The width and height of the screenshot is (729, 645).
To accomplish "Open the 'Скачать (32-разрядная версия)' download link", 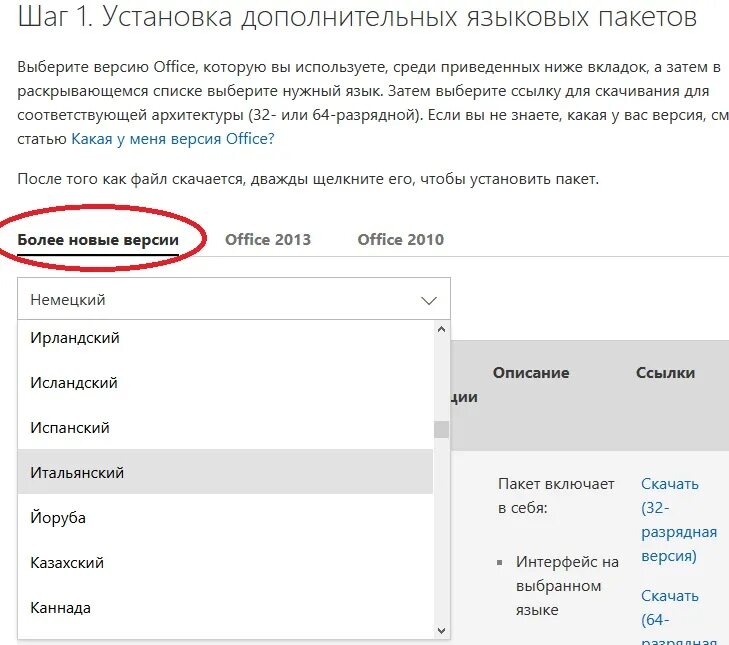I will coord(679,519).
